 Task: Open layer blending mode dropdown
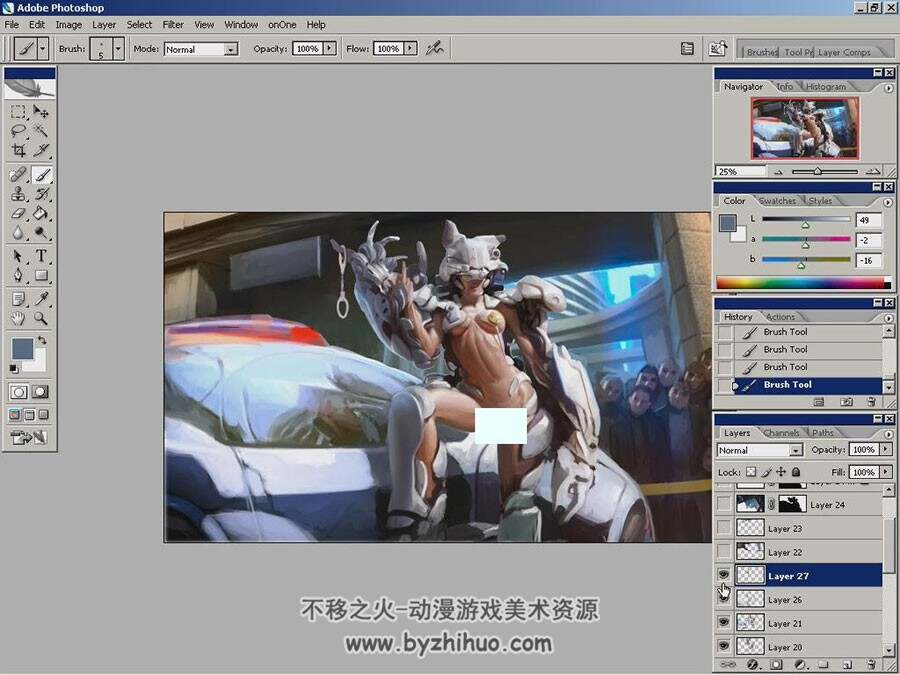pos(796,451)
